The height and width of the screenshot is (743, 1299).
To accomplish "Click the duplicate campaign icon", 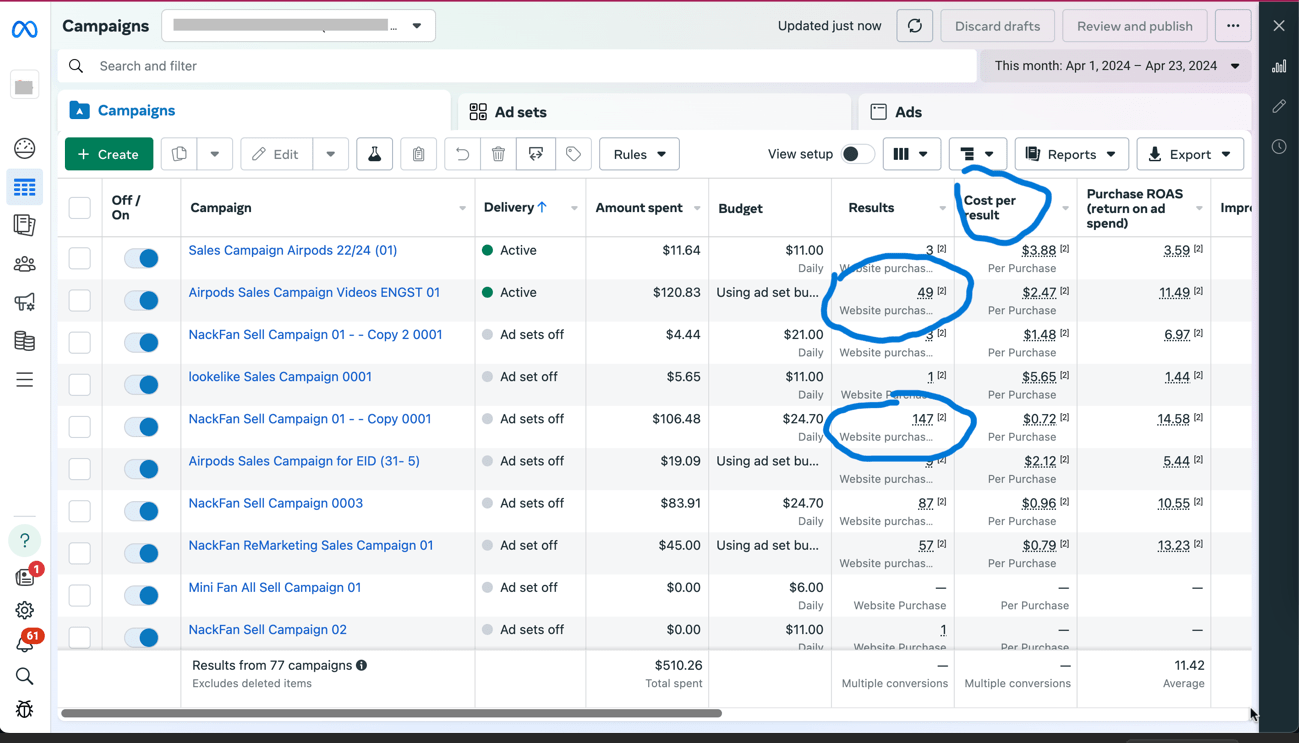I will pyautogui.click(x=179, y=154).
